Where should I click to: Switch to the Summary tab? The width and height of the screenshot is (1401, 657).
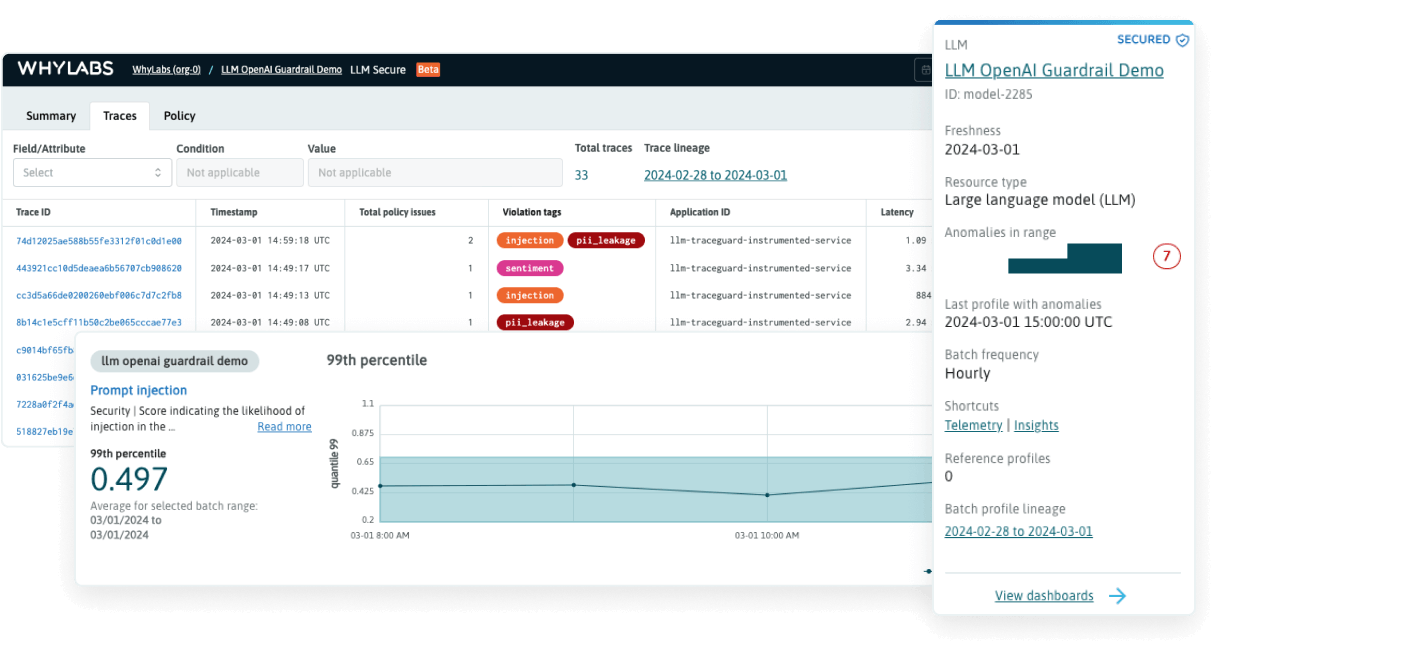[51, 115]
